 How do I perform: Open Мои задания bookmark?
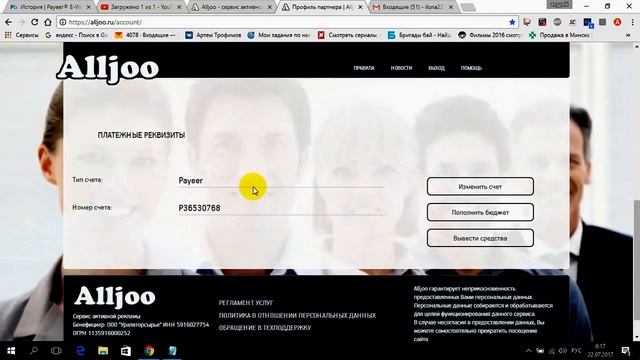[279, 36]
